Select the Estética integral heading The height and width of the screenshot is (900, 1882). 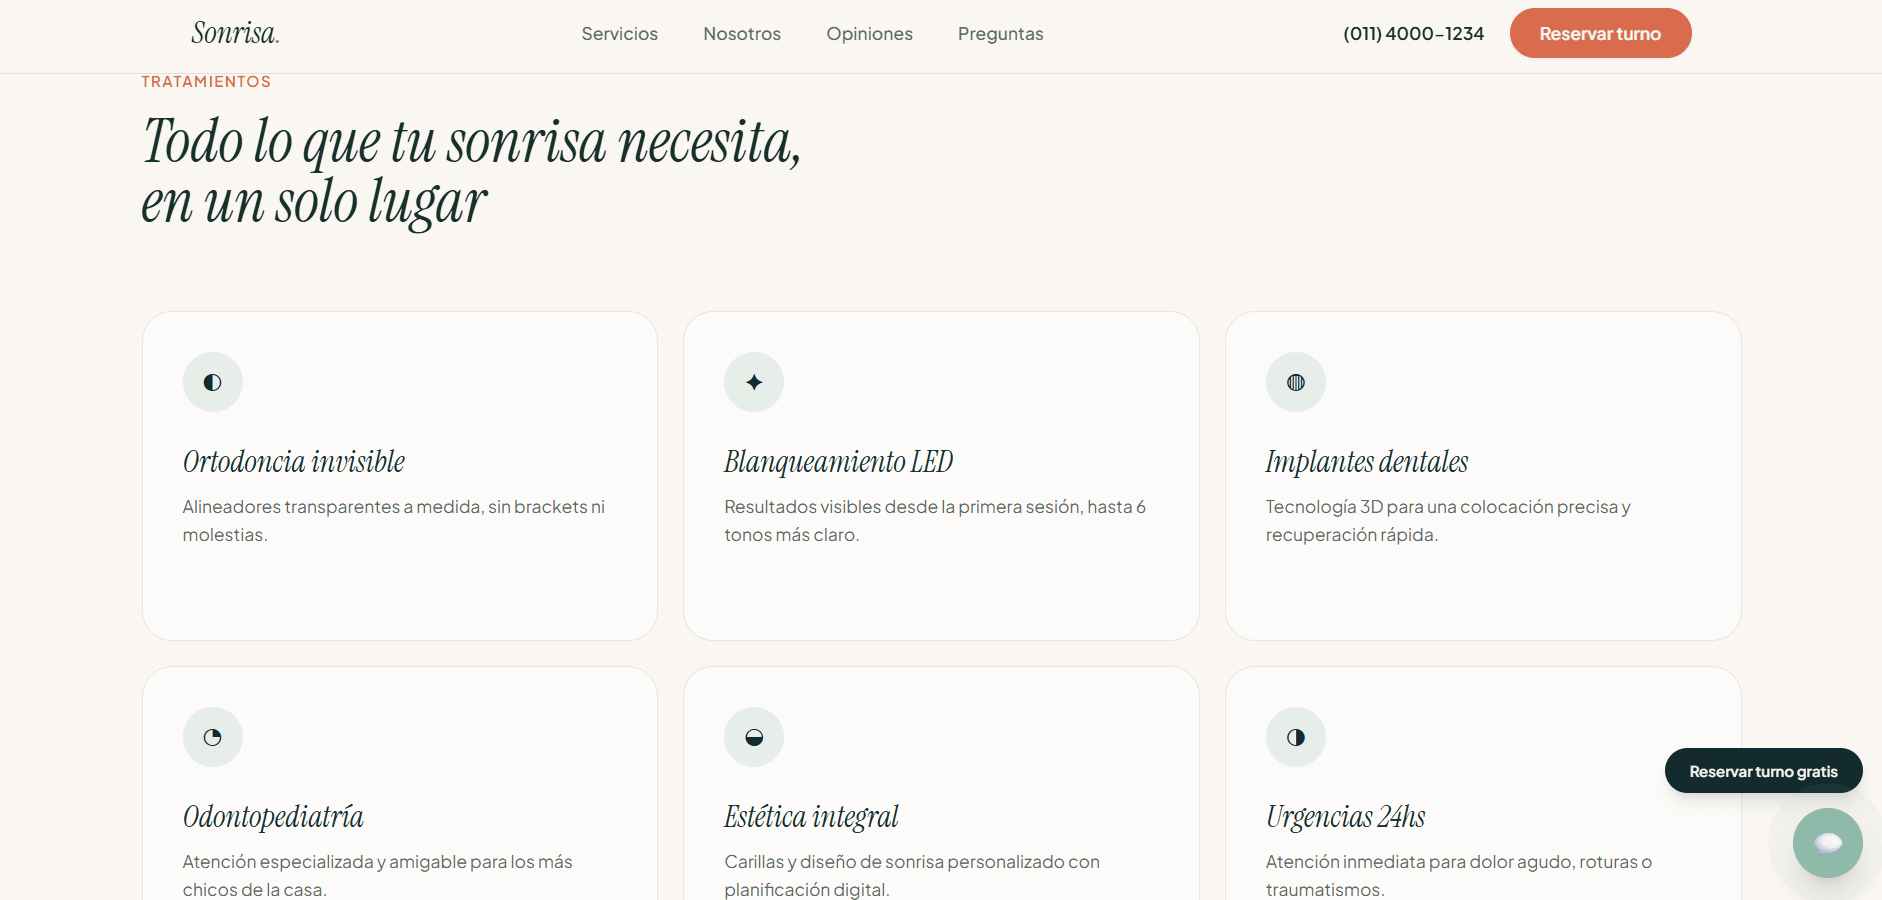pyautogui.click(x=811, y=817)
